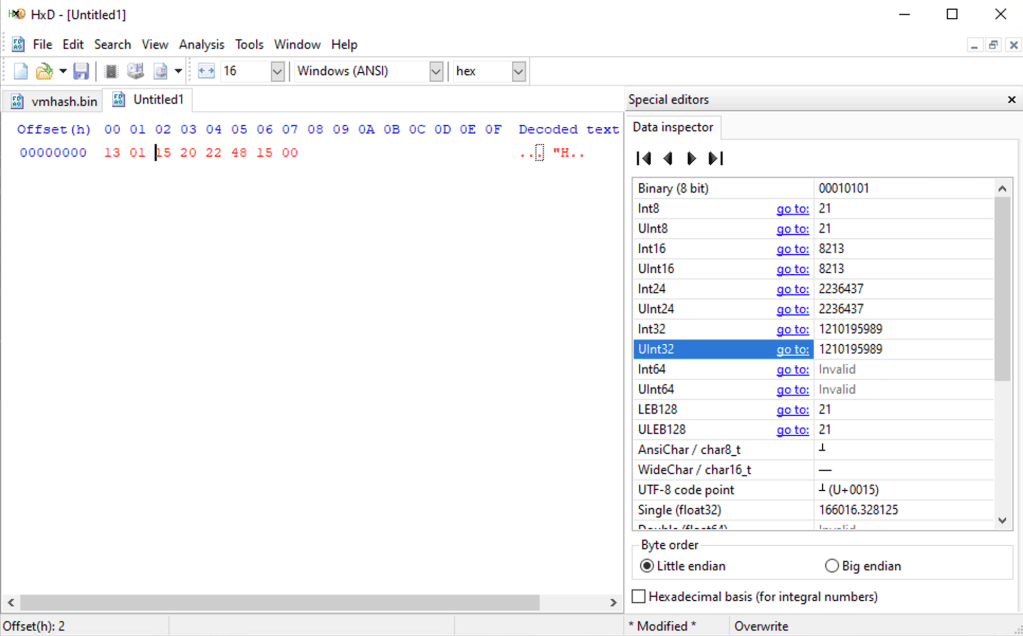Open the Analysis menu

(201, 44)
